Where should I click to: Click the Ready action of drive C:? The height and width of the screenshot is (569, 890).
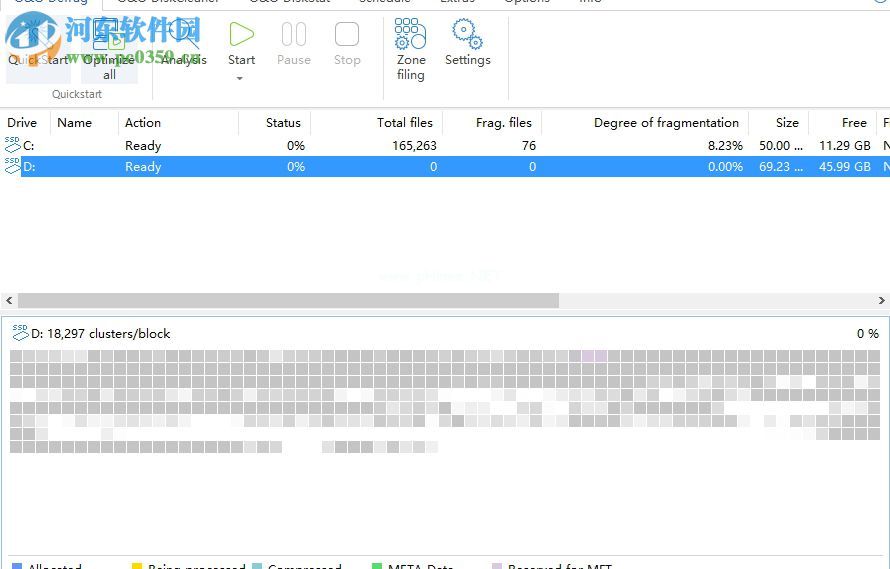[143, 146]
